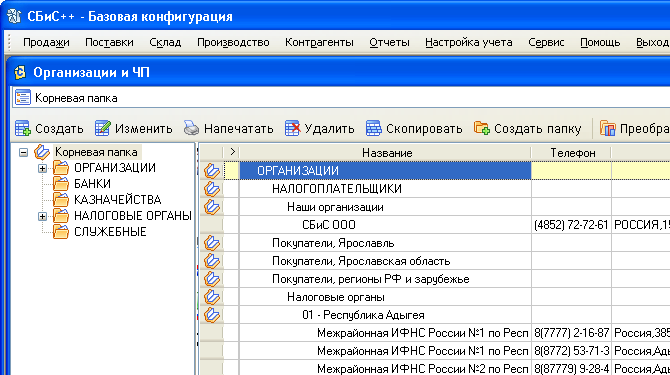670x375 pixels.
Task: Click the Создать папку folder icon
Action: pos(482,128)
